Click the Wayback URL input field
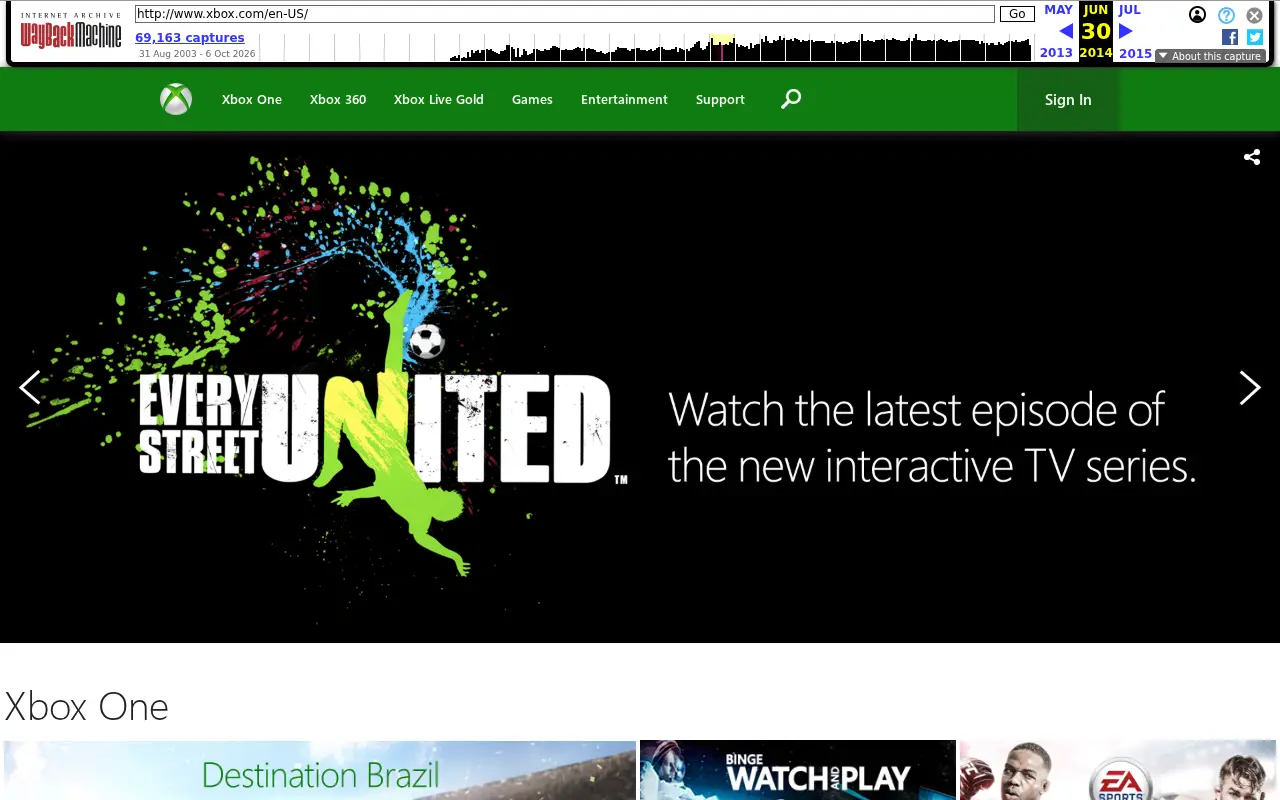 [565, 14]
